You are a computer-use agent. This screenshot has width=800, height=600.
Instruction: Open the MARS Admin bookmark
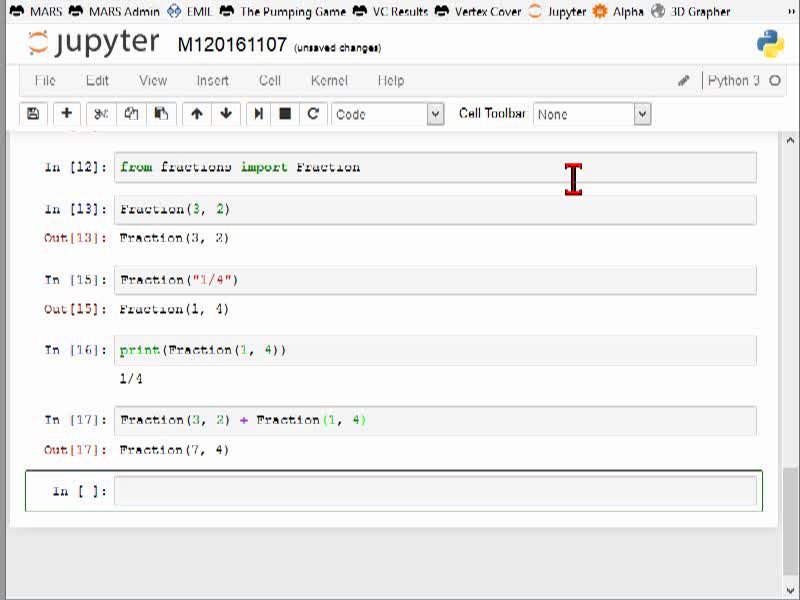(x=114, y=11)
